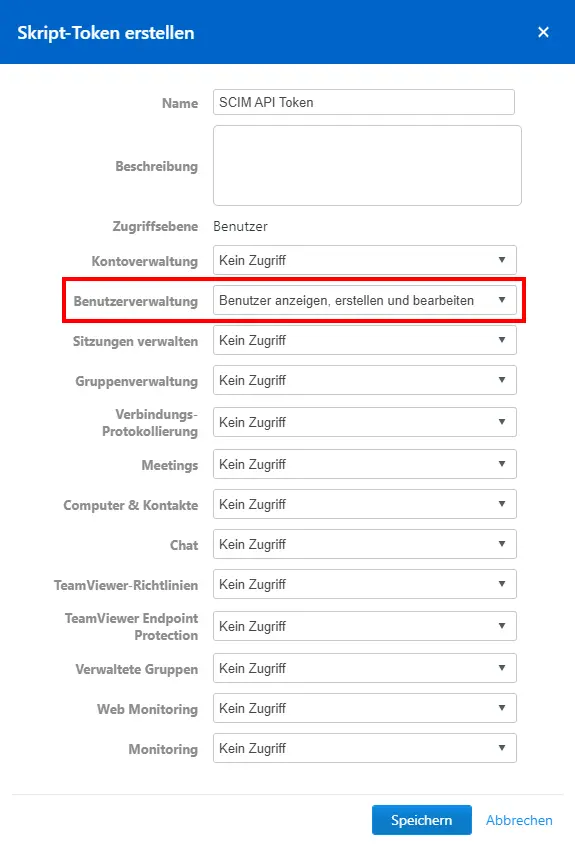Expand the Sitzungen verwalten dropdown

(365, 340)
